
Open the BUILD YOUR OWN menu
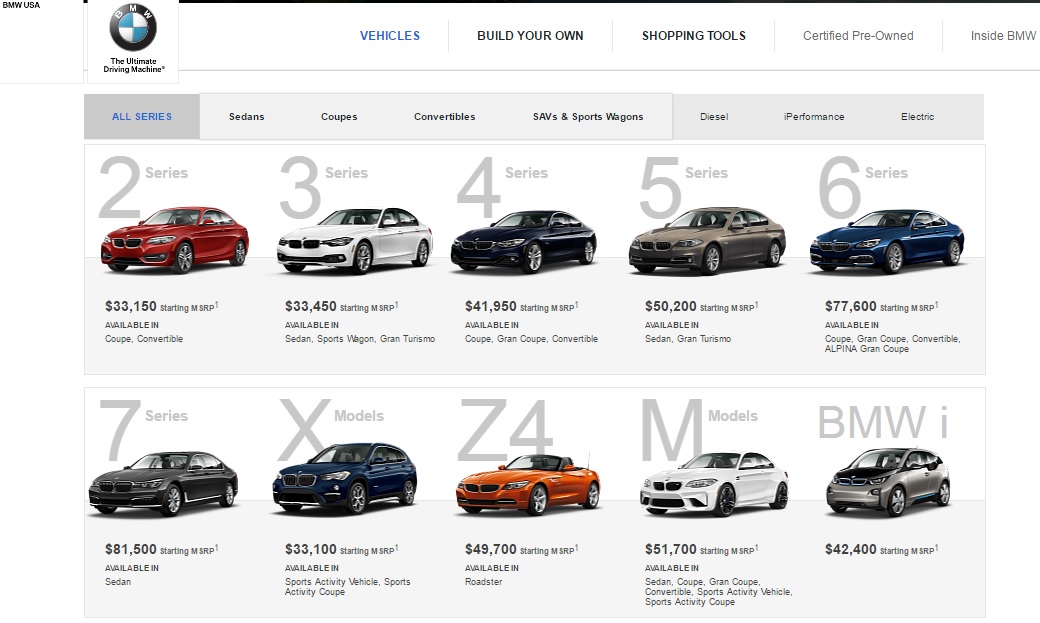[x=530, y=36]
